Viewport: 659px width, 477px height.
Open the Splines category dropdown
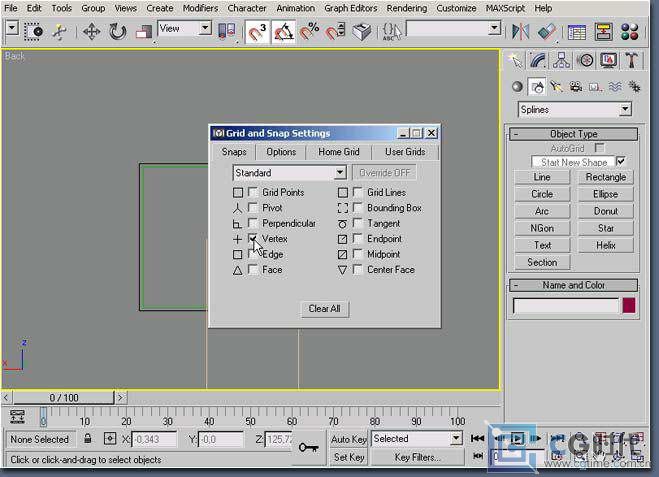click(x=625, y=110)
